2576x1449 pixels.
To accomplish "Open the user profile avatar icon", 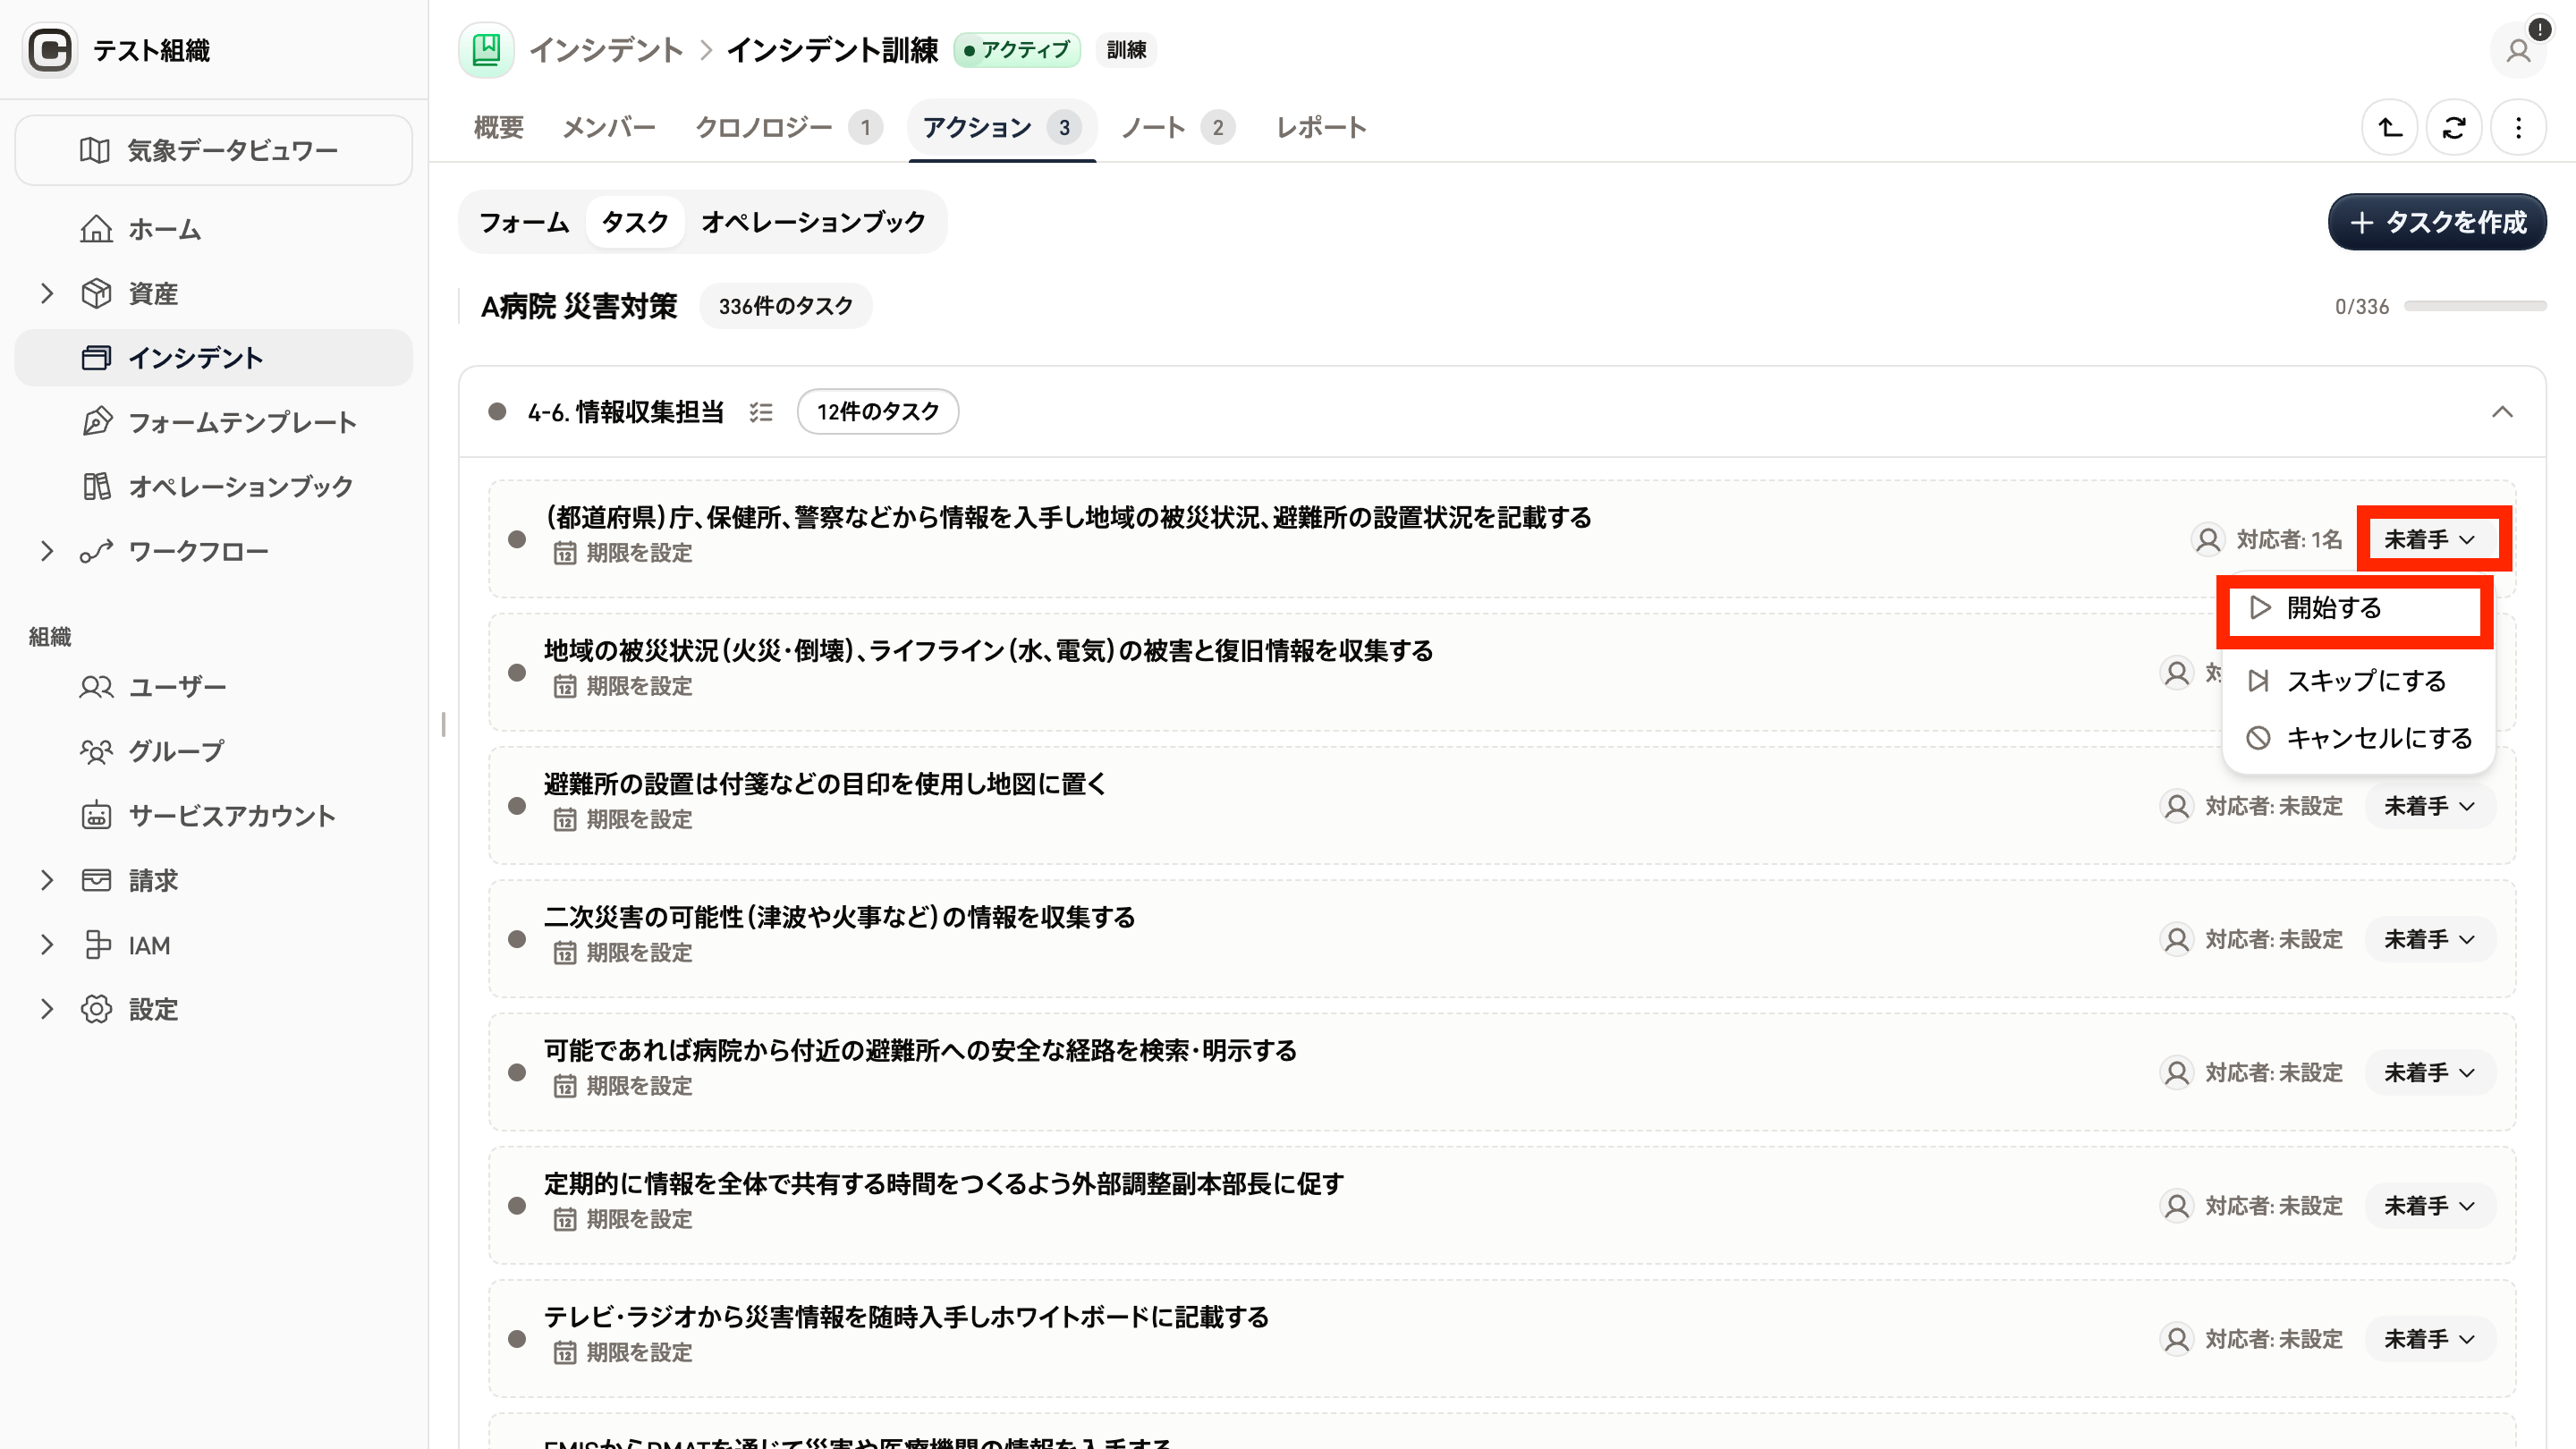I will coord(2518,50).
